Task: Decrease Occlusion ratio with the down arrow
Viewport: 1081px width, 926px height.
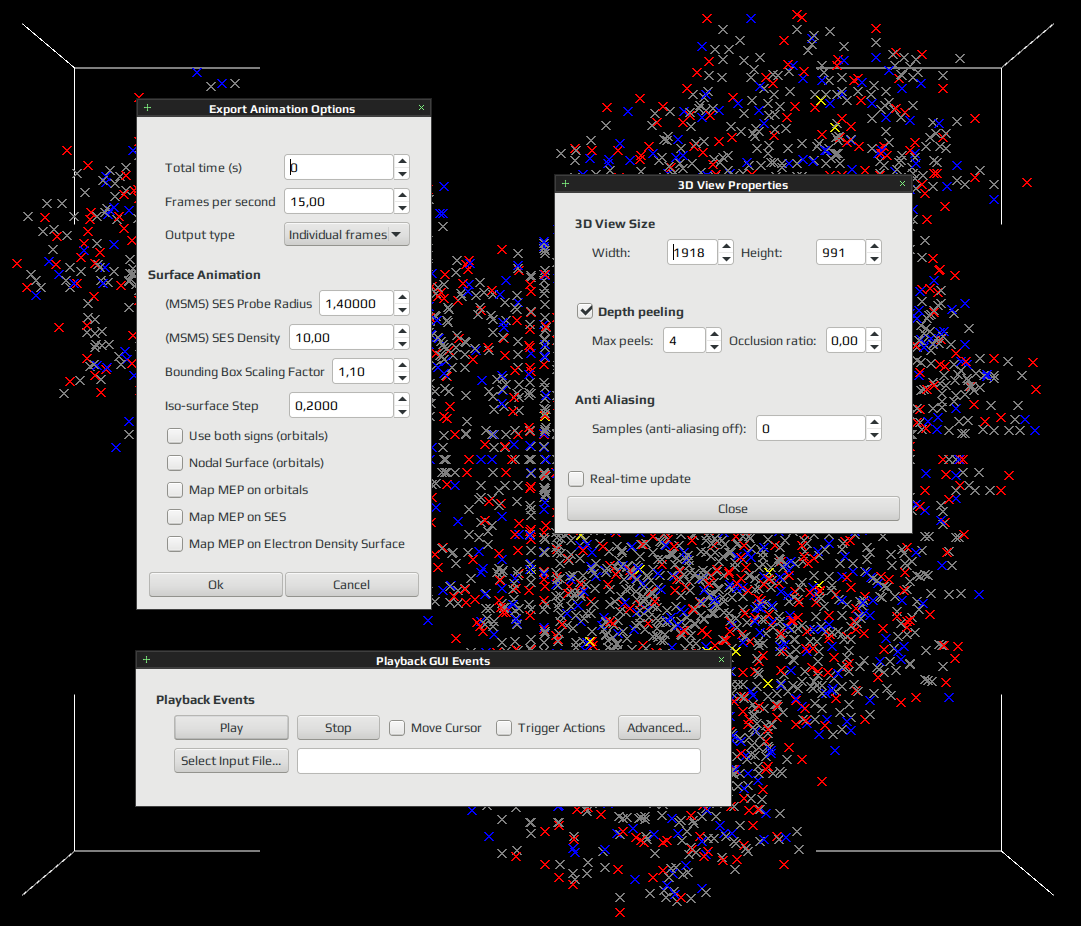Action: coord(874,347)
